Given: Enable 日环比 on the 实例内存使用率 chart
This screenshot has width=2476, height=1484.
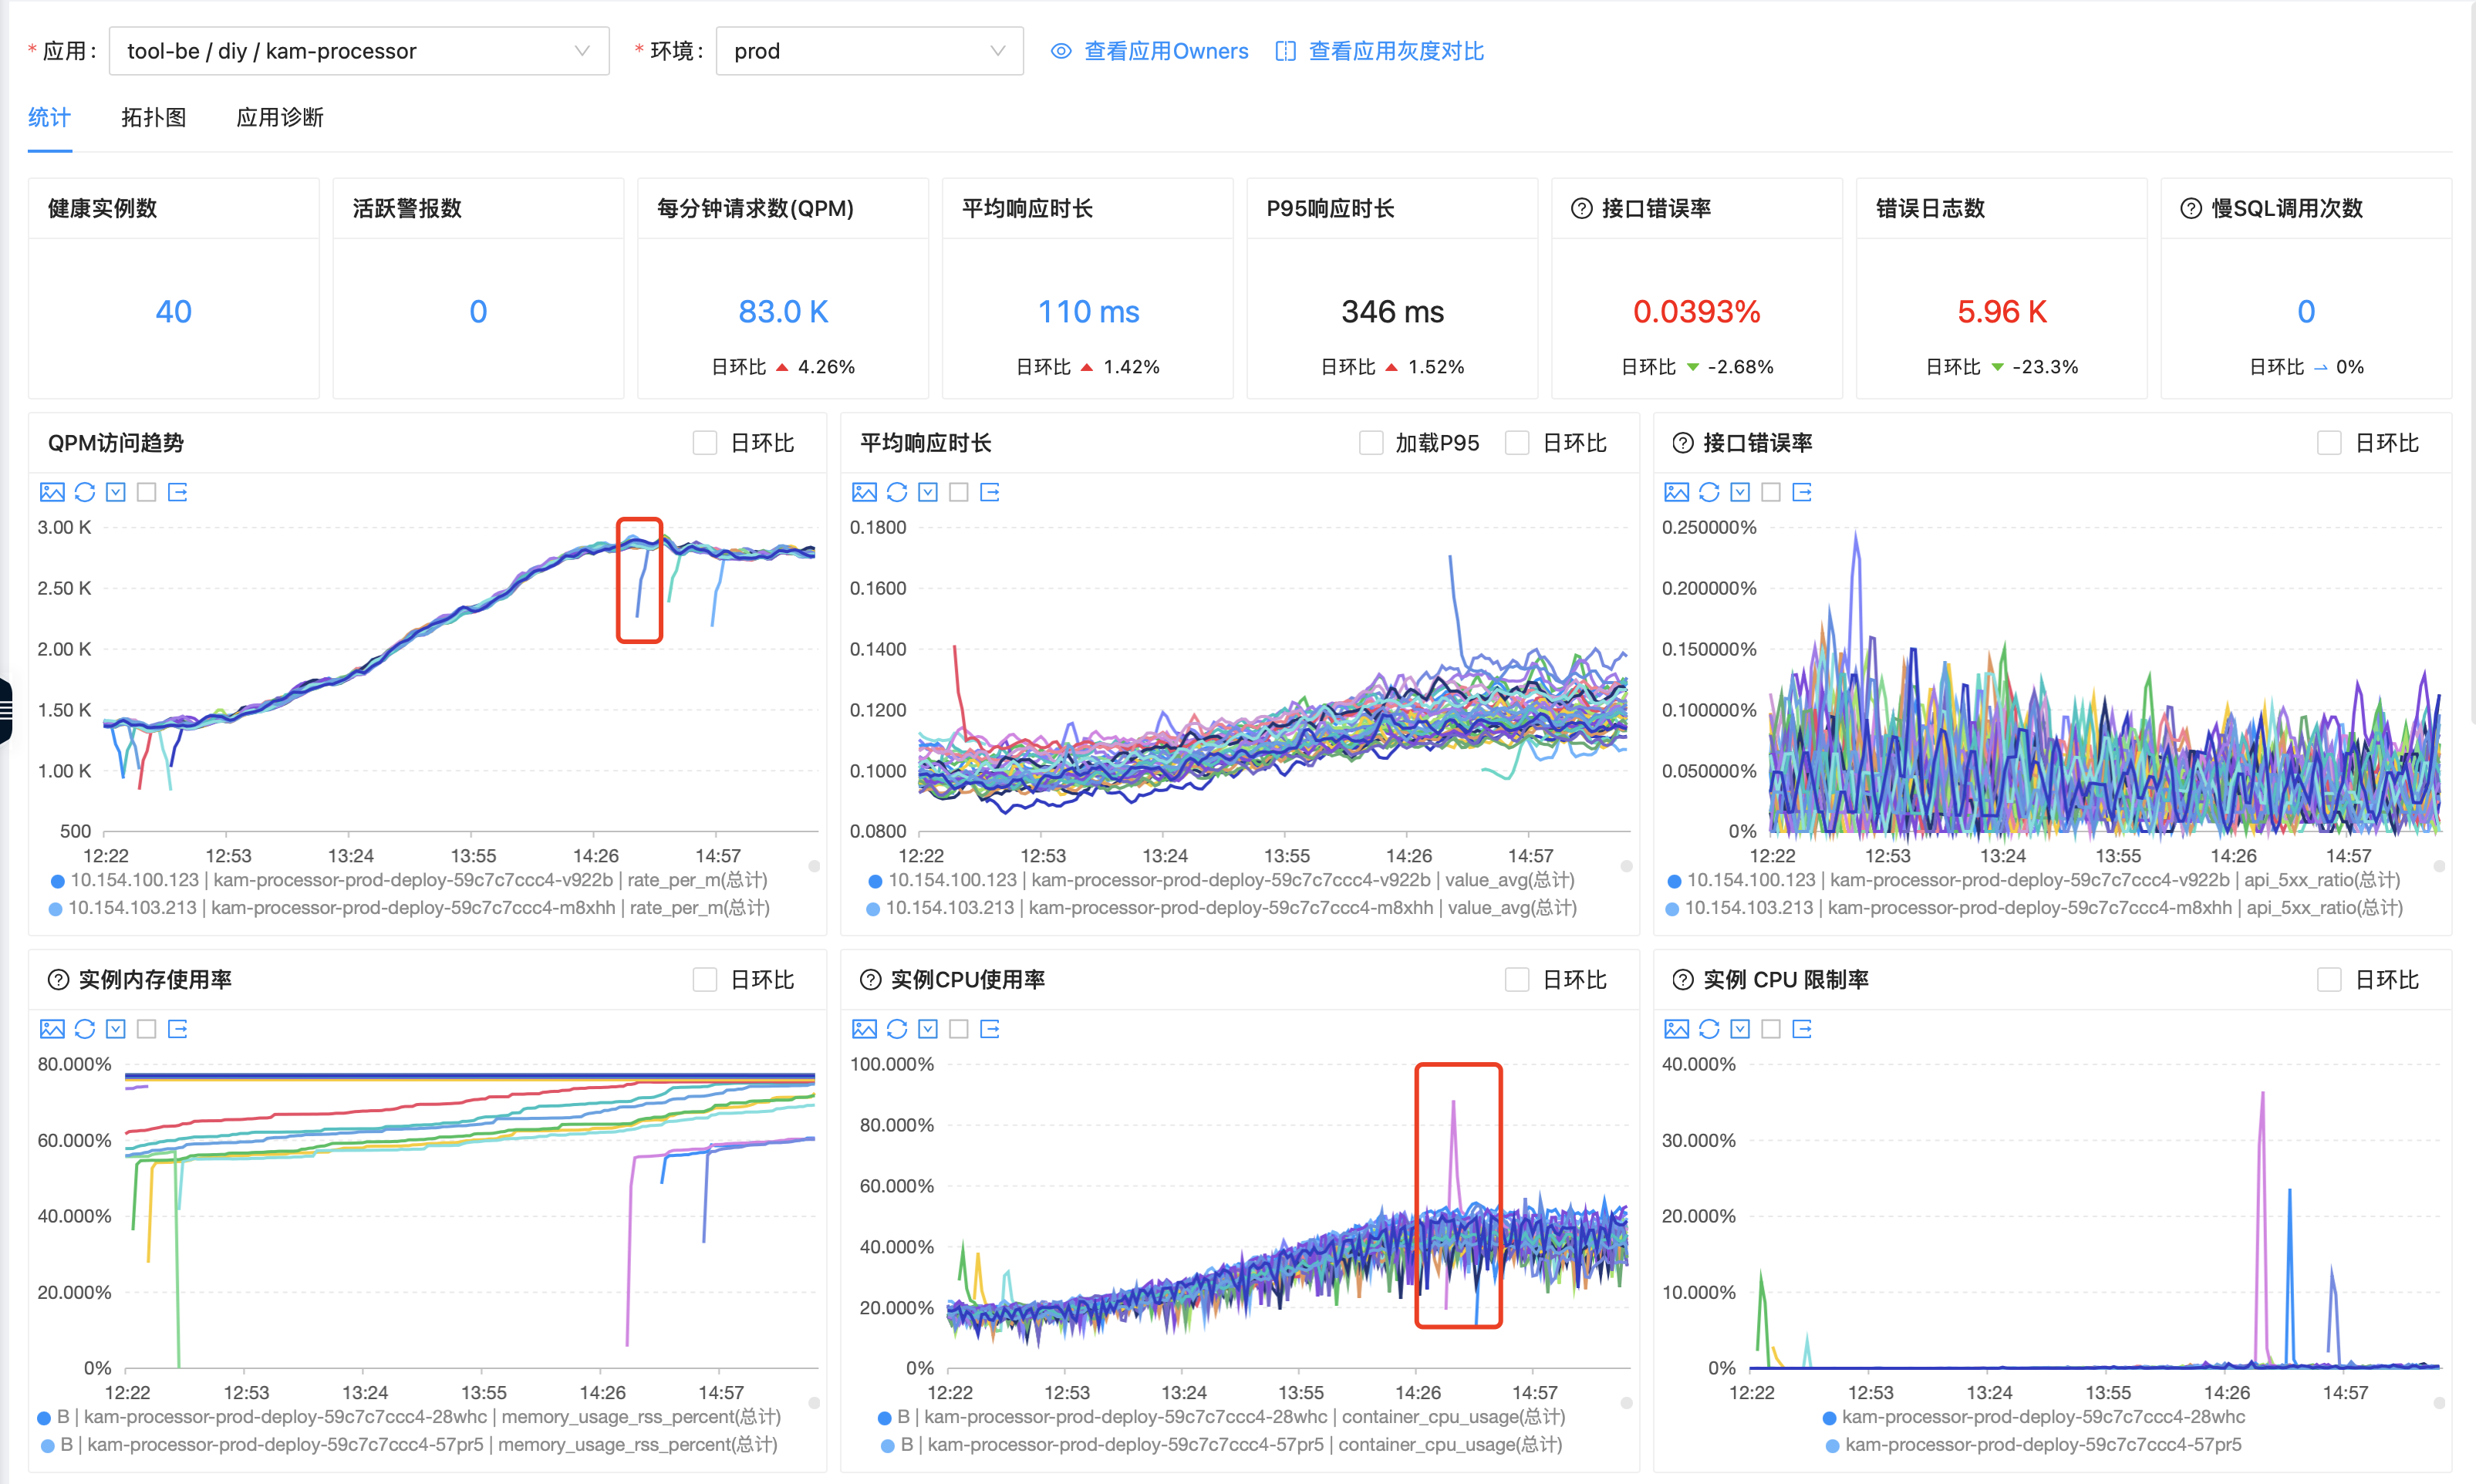Looking at the screenshot, I should (x=705, y=980).
